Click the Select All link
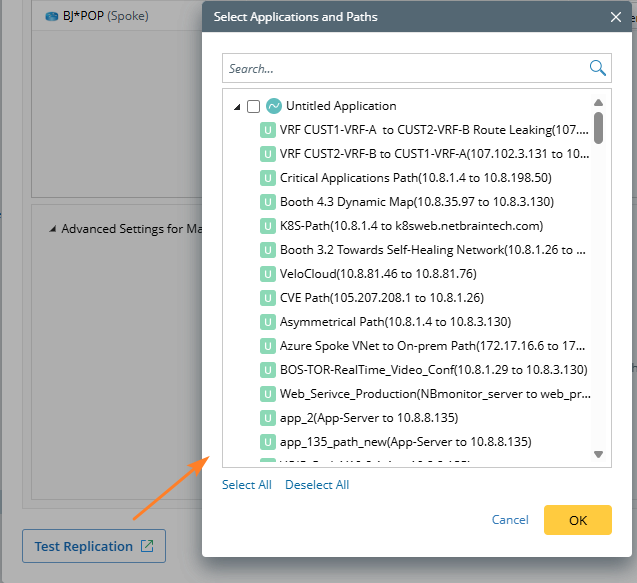The image size is (637, 583). [x=246, y=485]
